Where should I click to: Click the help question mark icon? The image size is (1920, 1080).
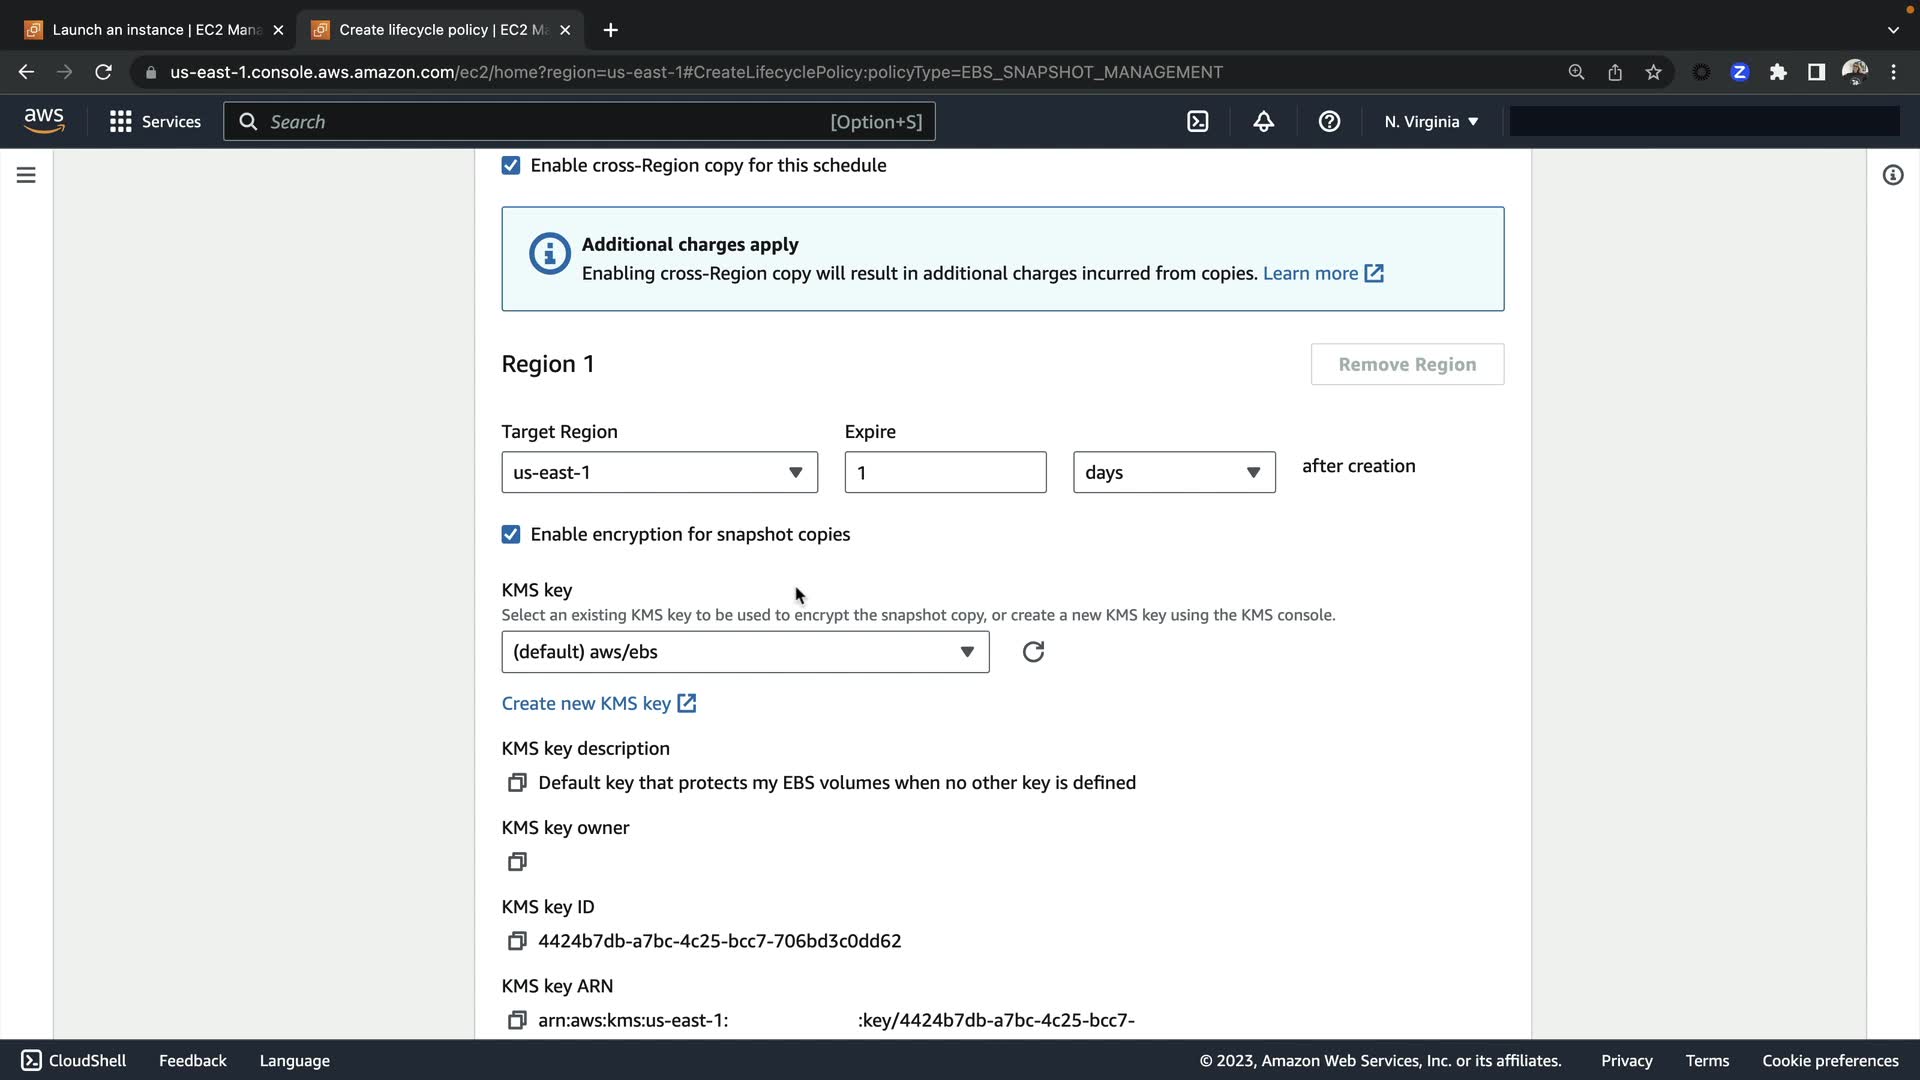pos(1329,121)
